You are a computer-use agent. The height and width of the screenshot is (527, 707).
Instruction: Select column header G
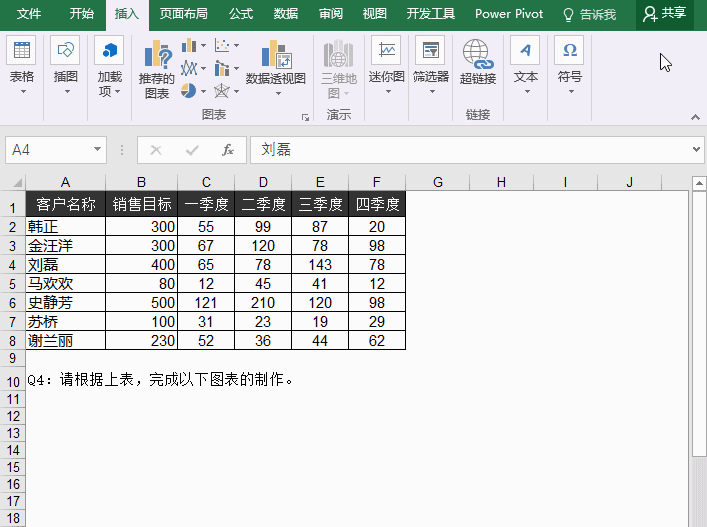click(x=438, y=181)
